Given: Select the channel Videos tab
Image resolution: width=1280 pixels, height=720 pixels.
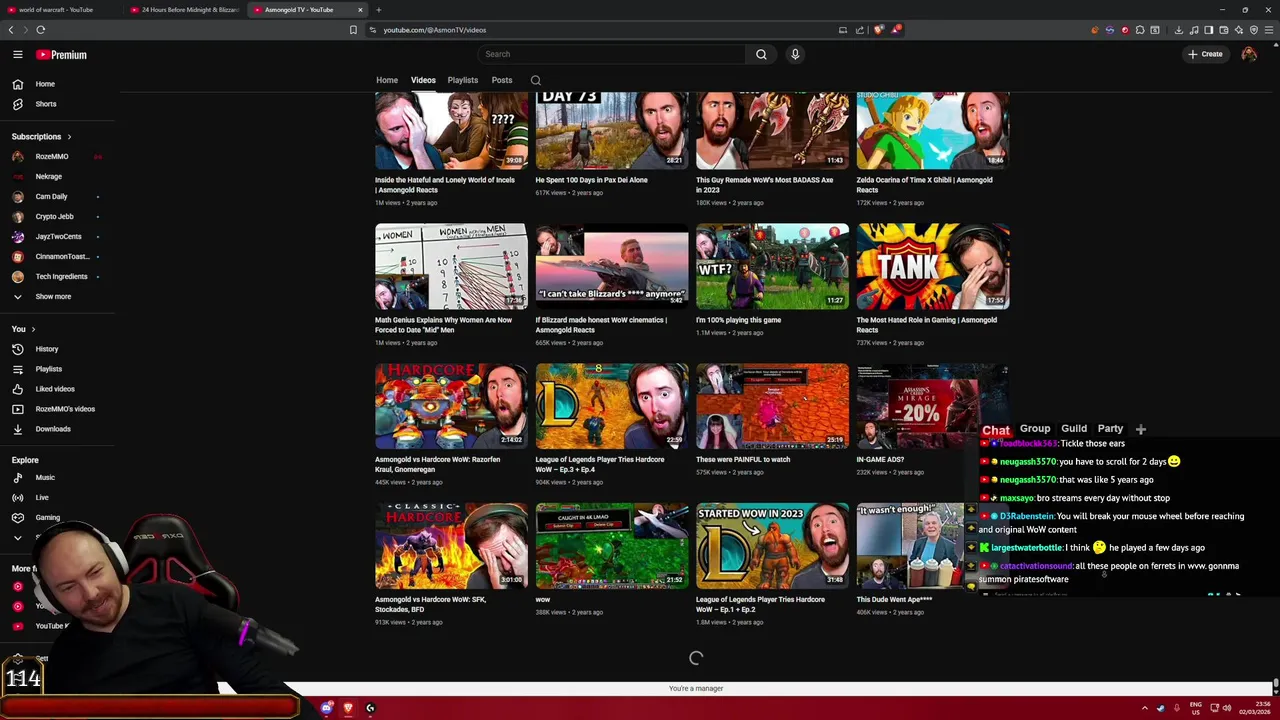Looking at the screenshot, I should [423, 80].
